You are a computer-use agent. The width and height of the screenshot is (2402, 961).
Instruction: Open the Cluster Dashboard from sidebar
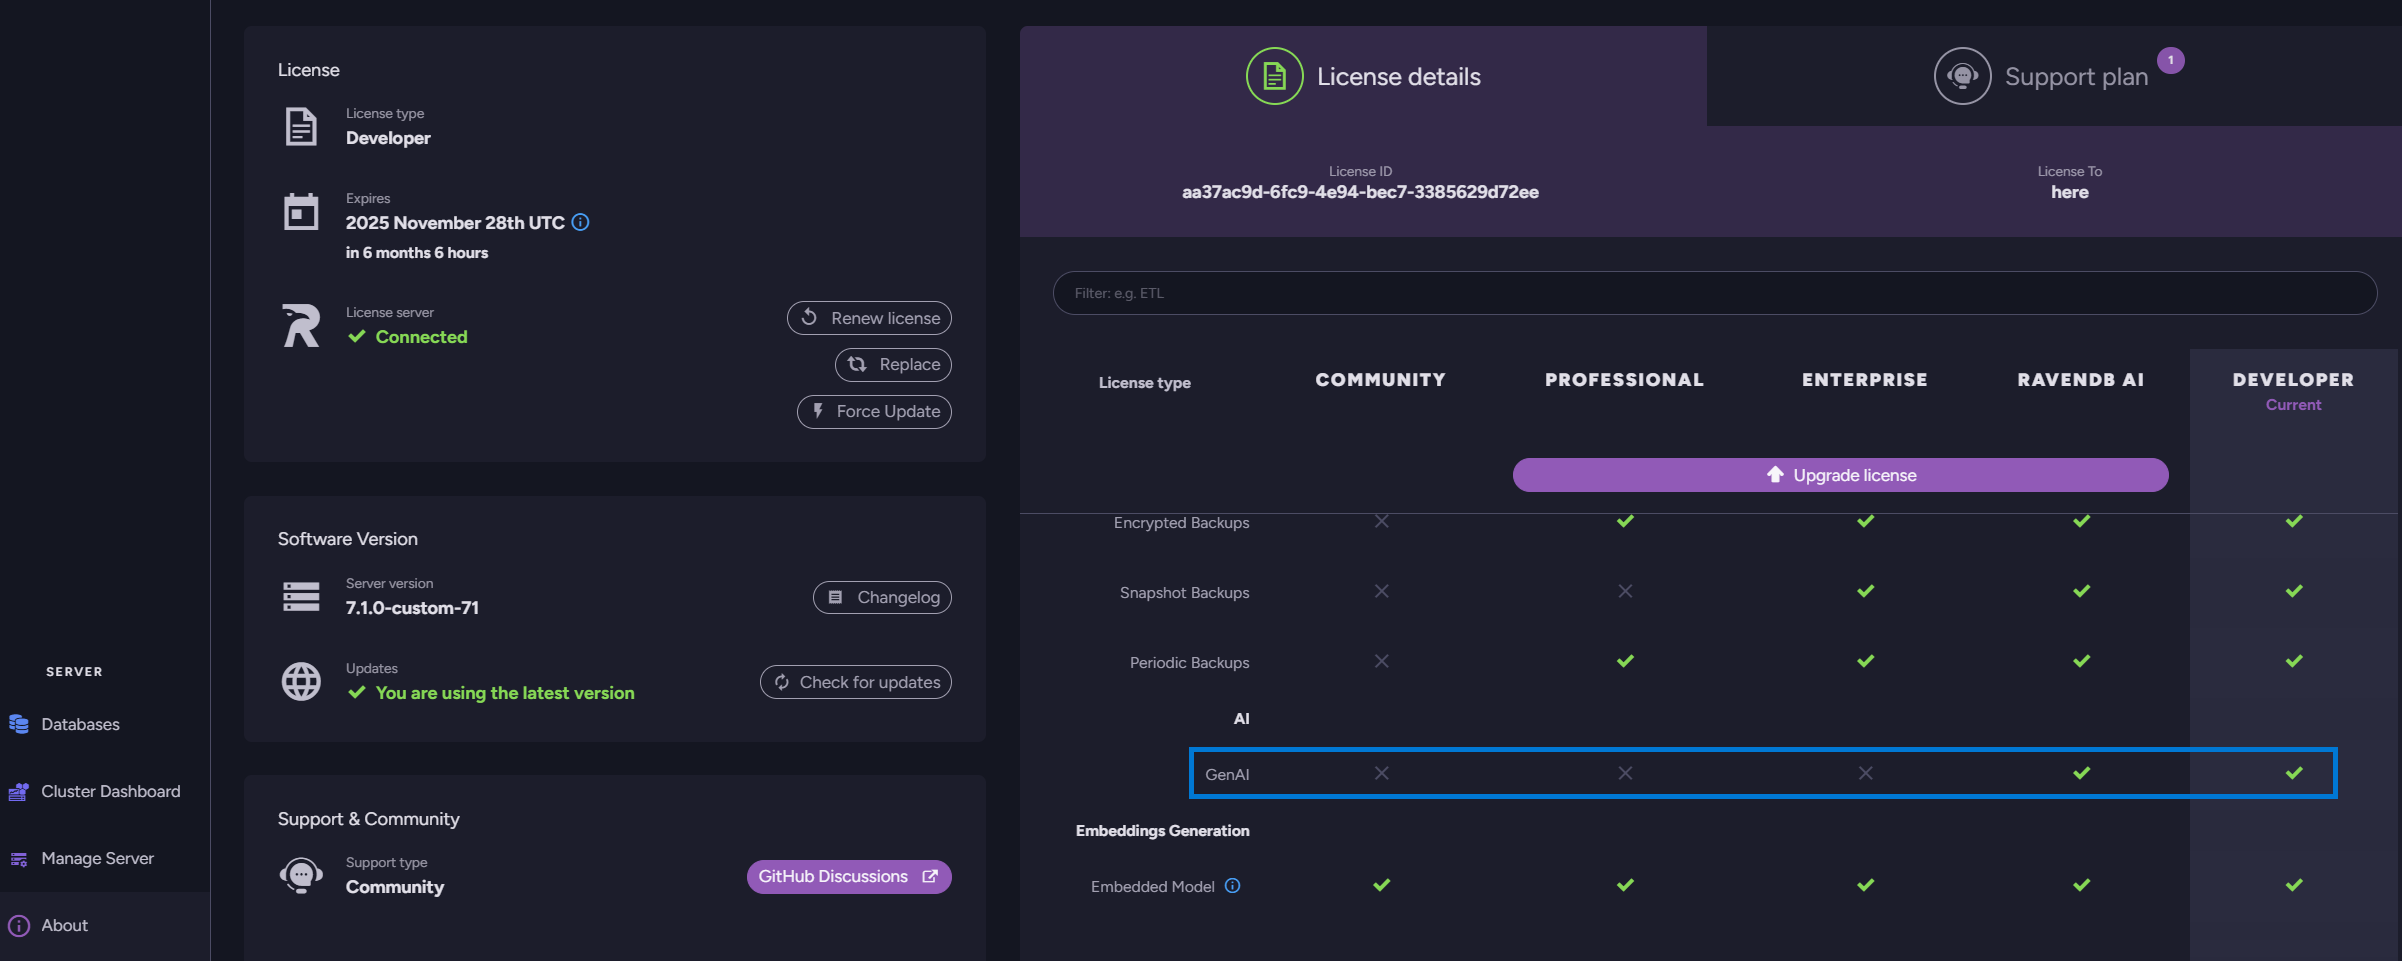click(110, 791)
